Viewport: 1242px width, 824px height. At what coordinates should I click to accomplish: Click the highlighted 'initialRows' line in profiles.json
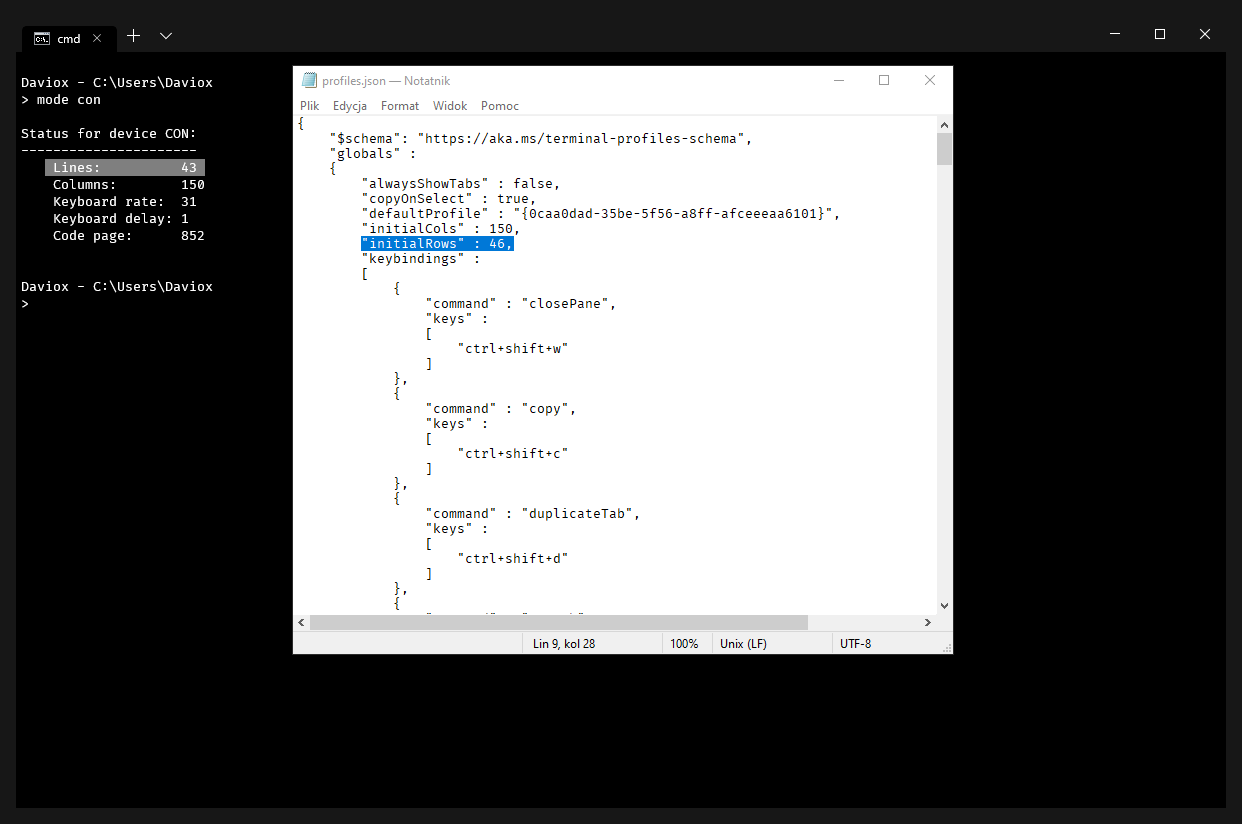point(437,243)
